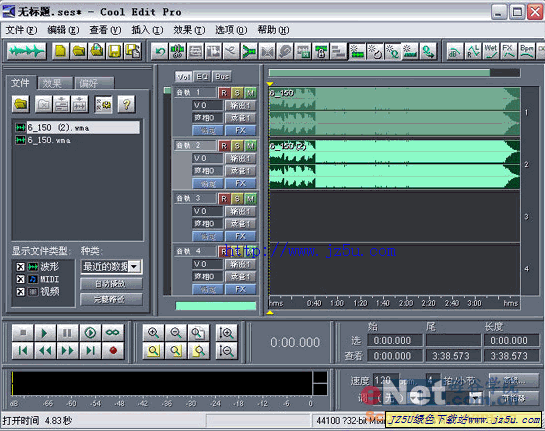Open file icon in the file panel

tap(21, 104)
